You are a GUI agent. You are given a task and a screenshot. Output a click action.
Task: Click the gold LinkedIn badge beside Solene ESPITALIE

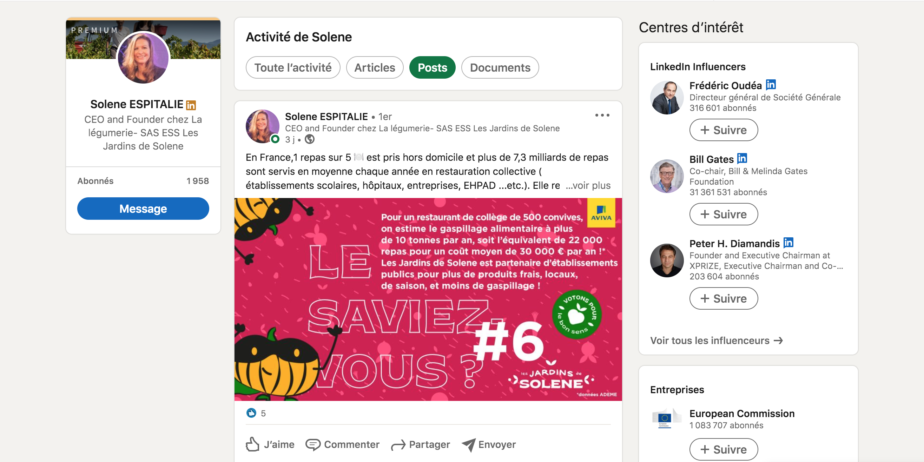point(191,105)
